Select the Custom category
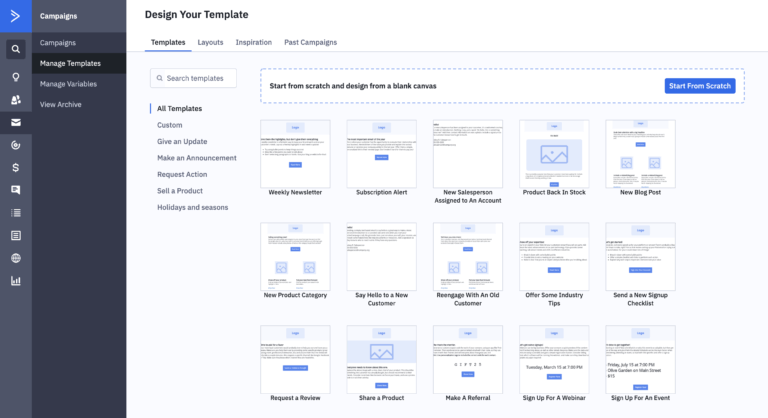The image size is (768, 418). click(x=169, y=125)
